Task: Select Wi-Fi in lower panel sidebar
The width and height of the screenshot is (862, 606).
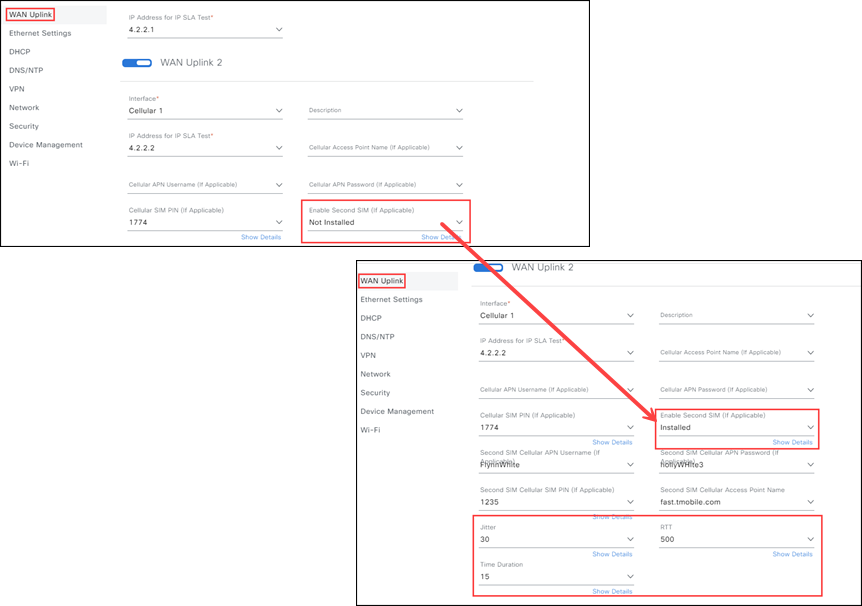Action: (370, 430)
